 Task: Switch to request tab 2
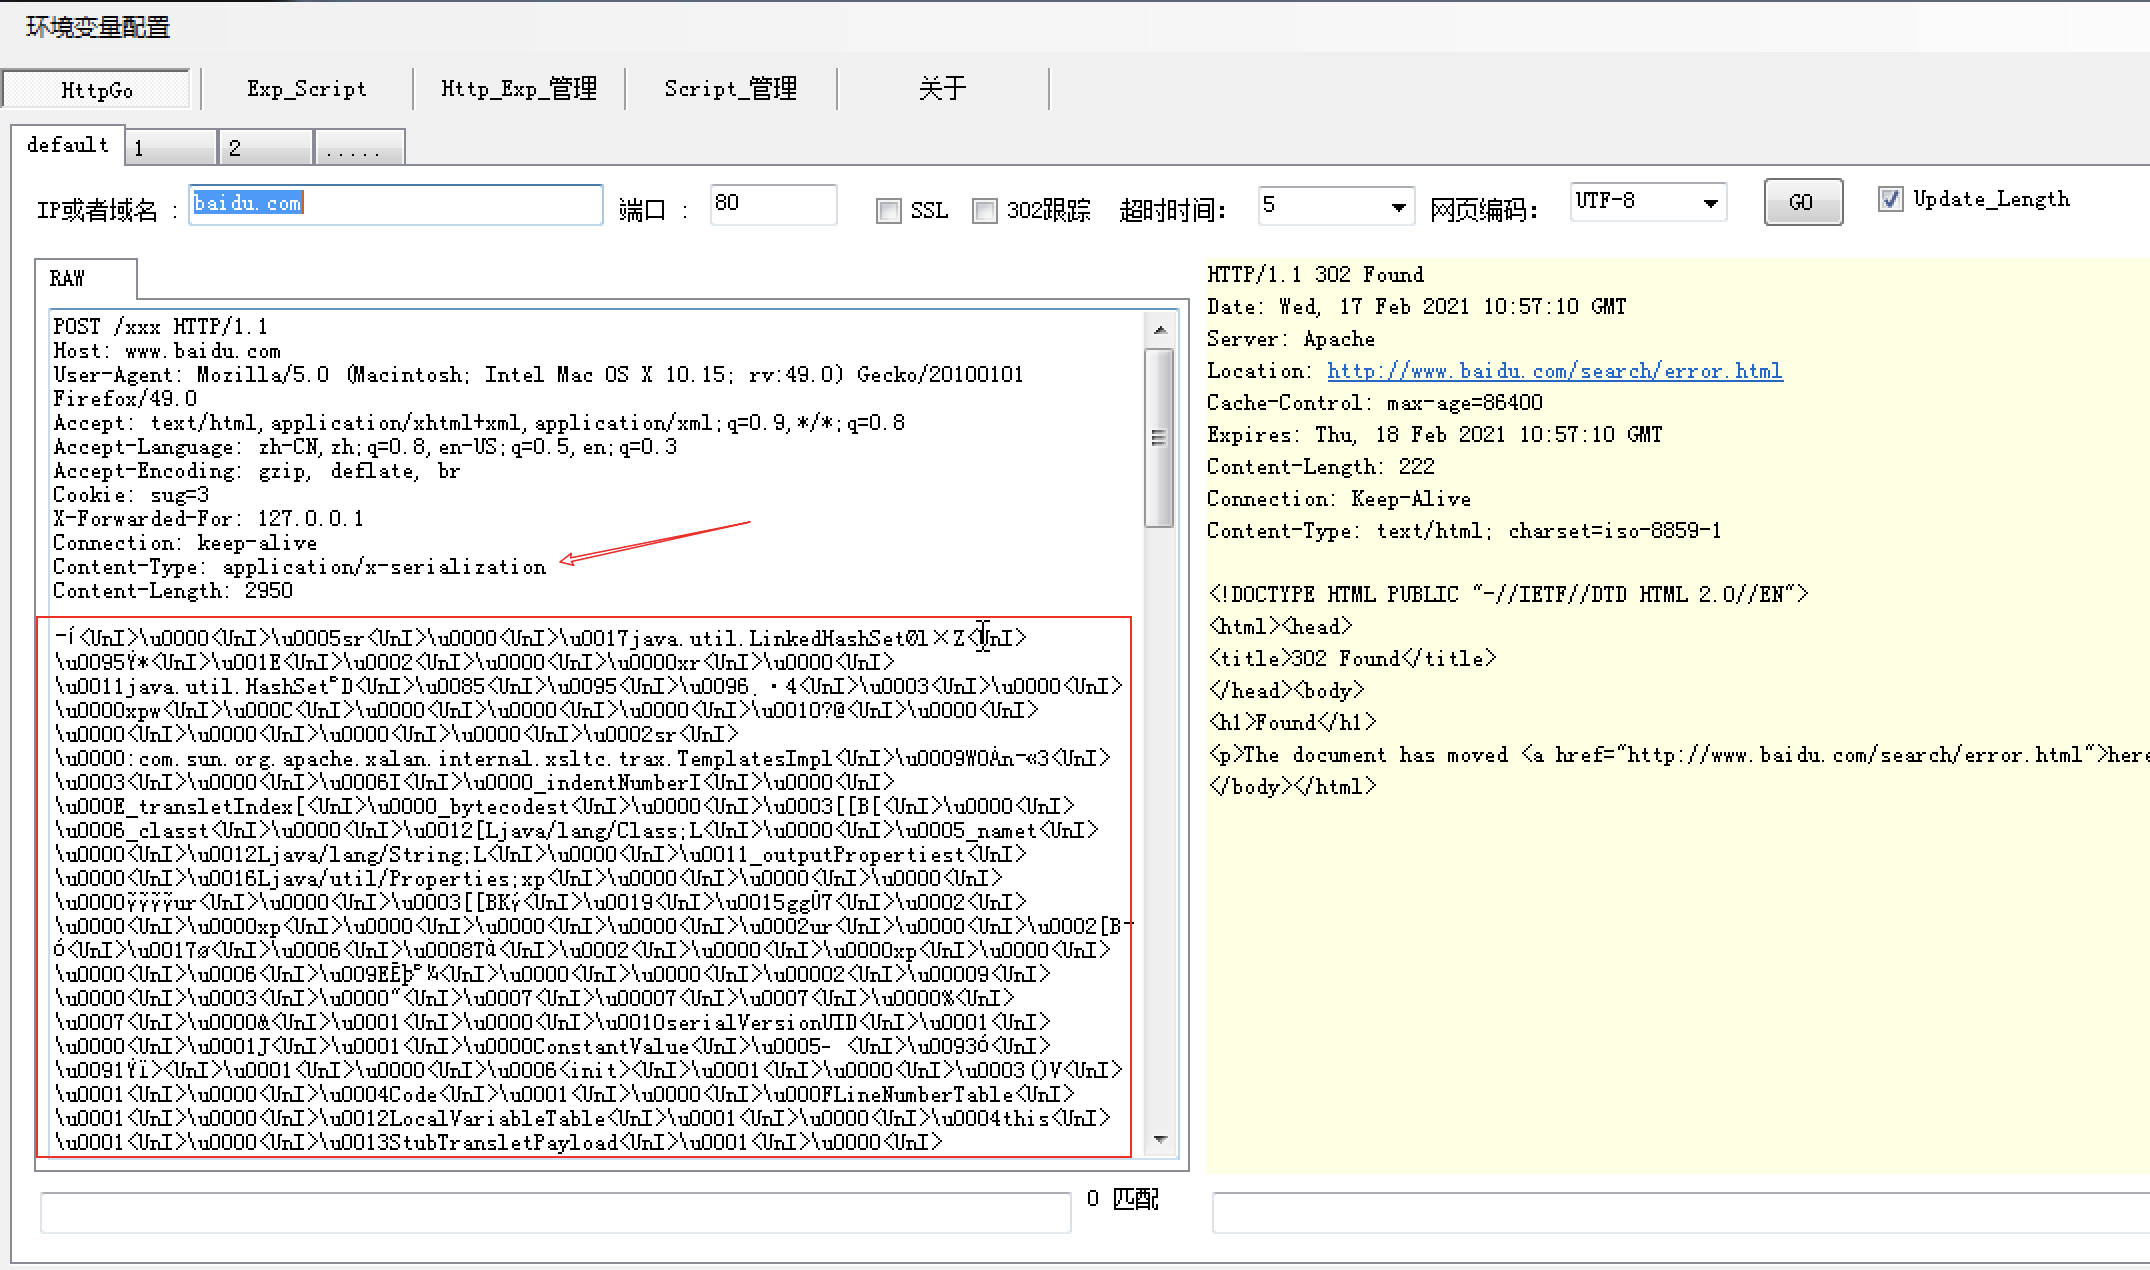click(265, 148)
